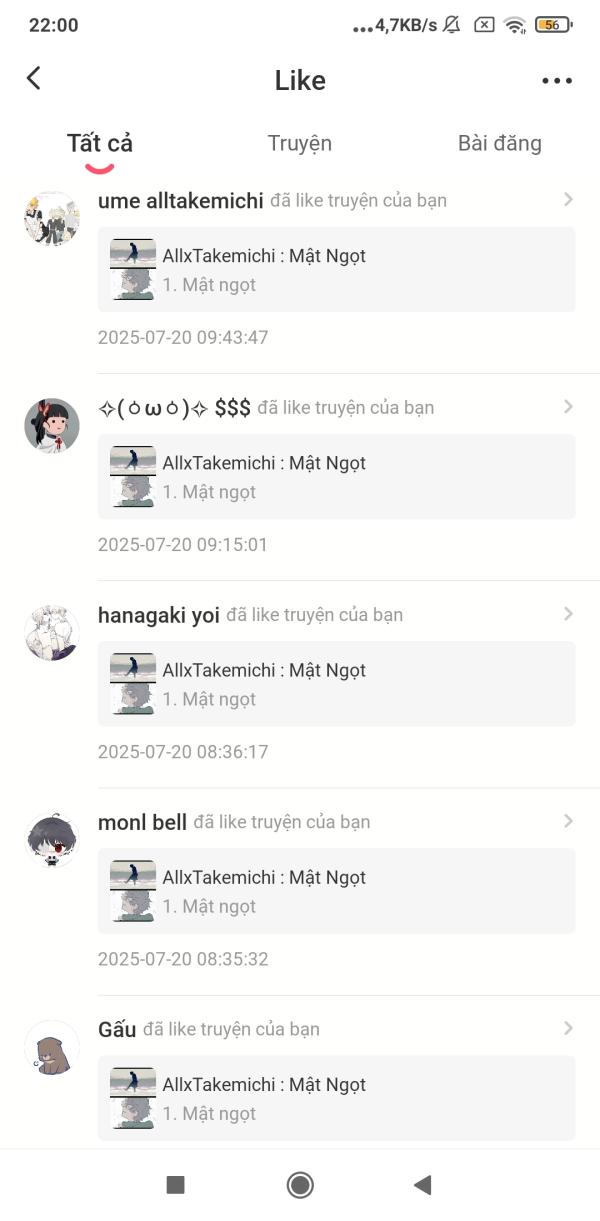
Task: Switch to the Bài đăng tab
Action: 500,143
